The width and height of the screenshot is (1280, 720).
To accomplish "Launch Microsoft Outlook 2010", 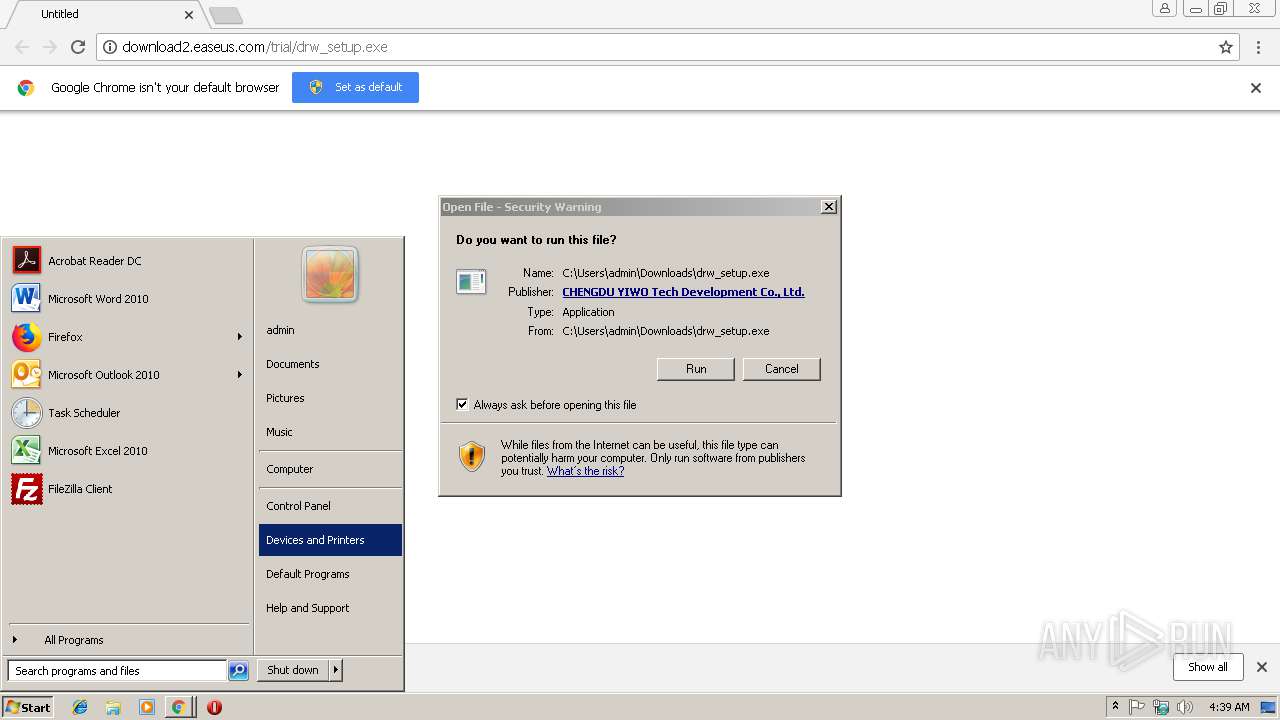I will pos(126,375).
